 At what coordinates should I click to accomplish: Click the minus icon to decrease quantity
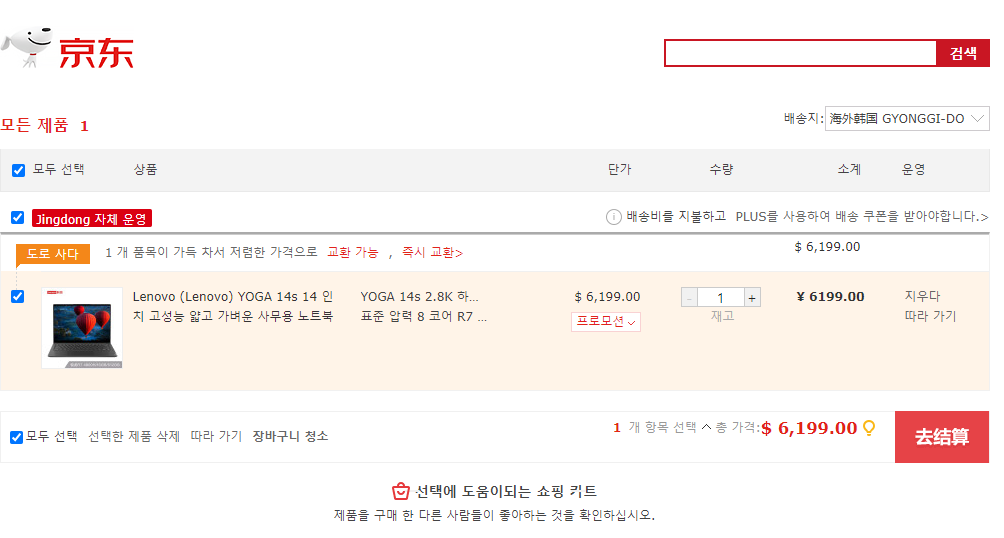[x=689, y=298]
